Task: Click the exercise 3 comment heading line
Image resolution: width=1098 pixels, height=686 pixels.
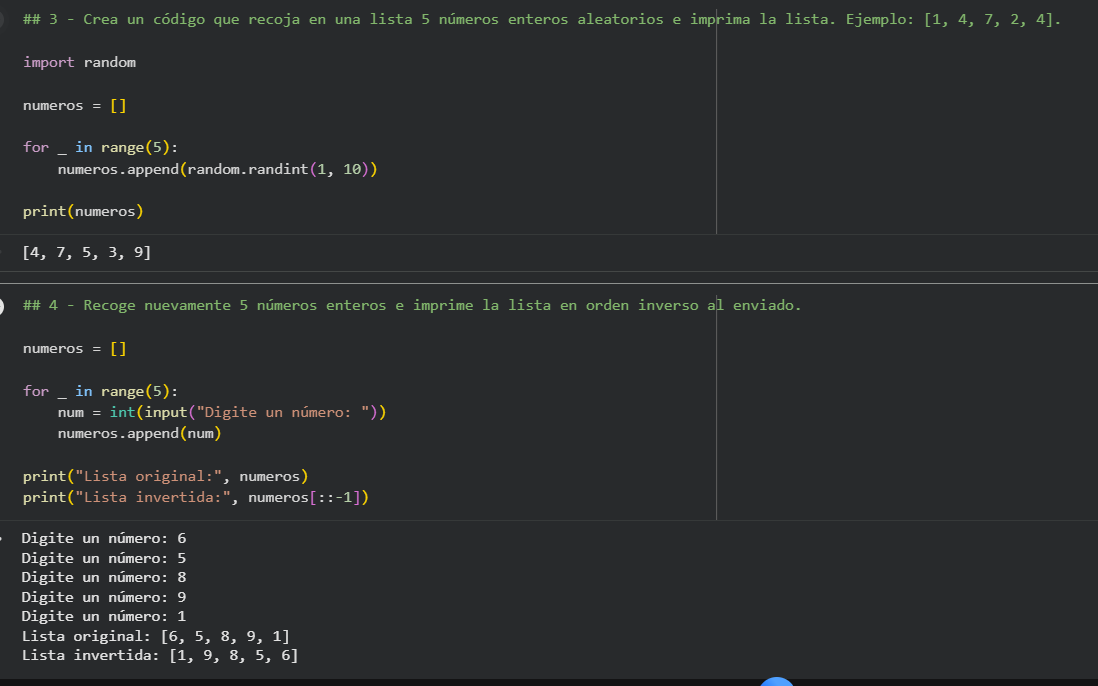Action: [x=541, y=20]
